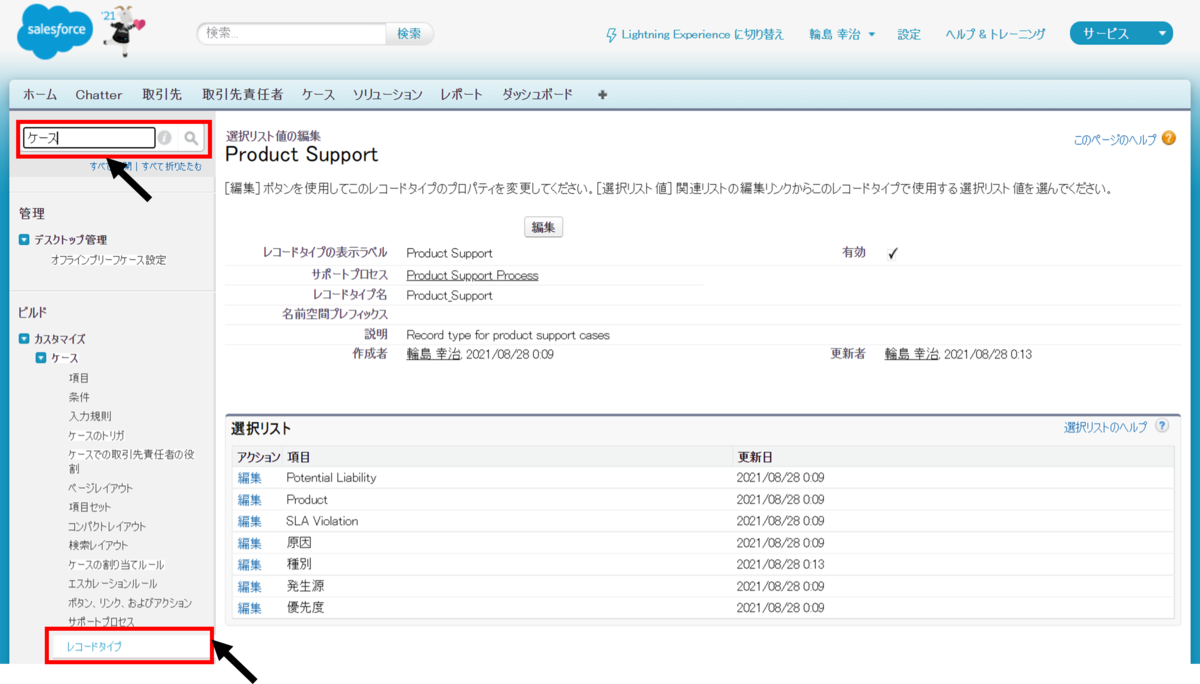The height and width of the screenshot is (684, 1200).
Task: Open Product Support Process link
Action: [472, 276]
